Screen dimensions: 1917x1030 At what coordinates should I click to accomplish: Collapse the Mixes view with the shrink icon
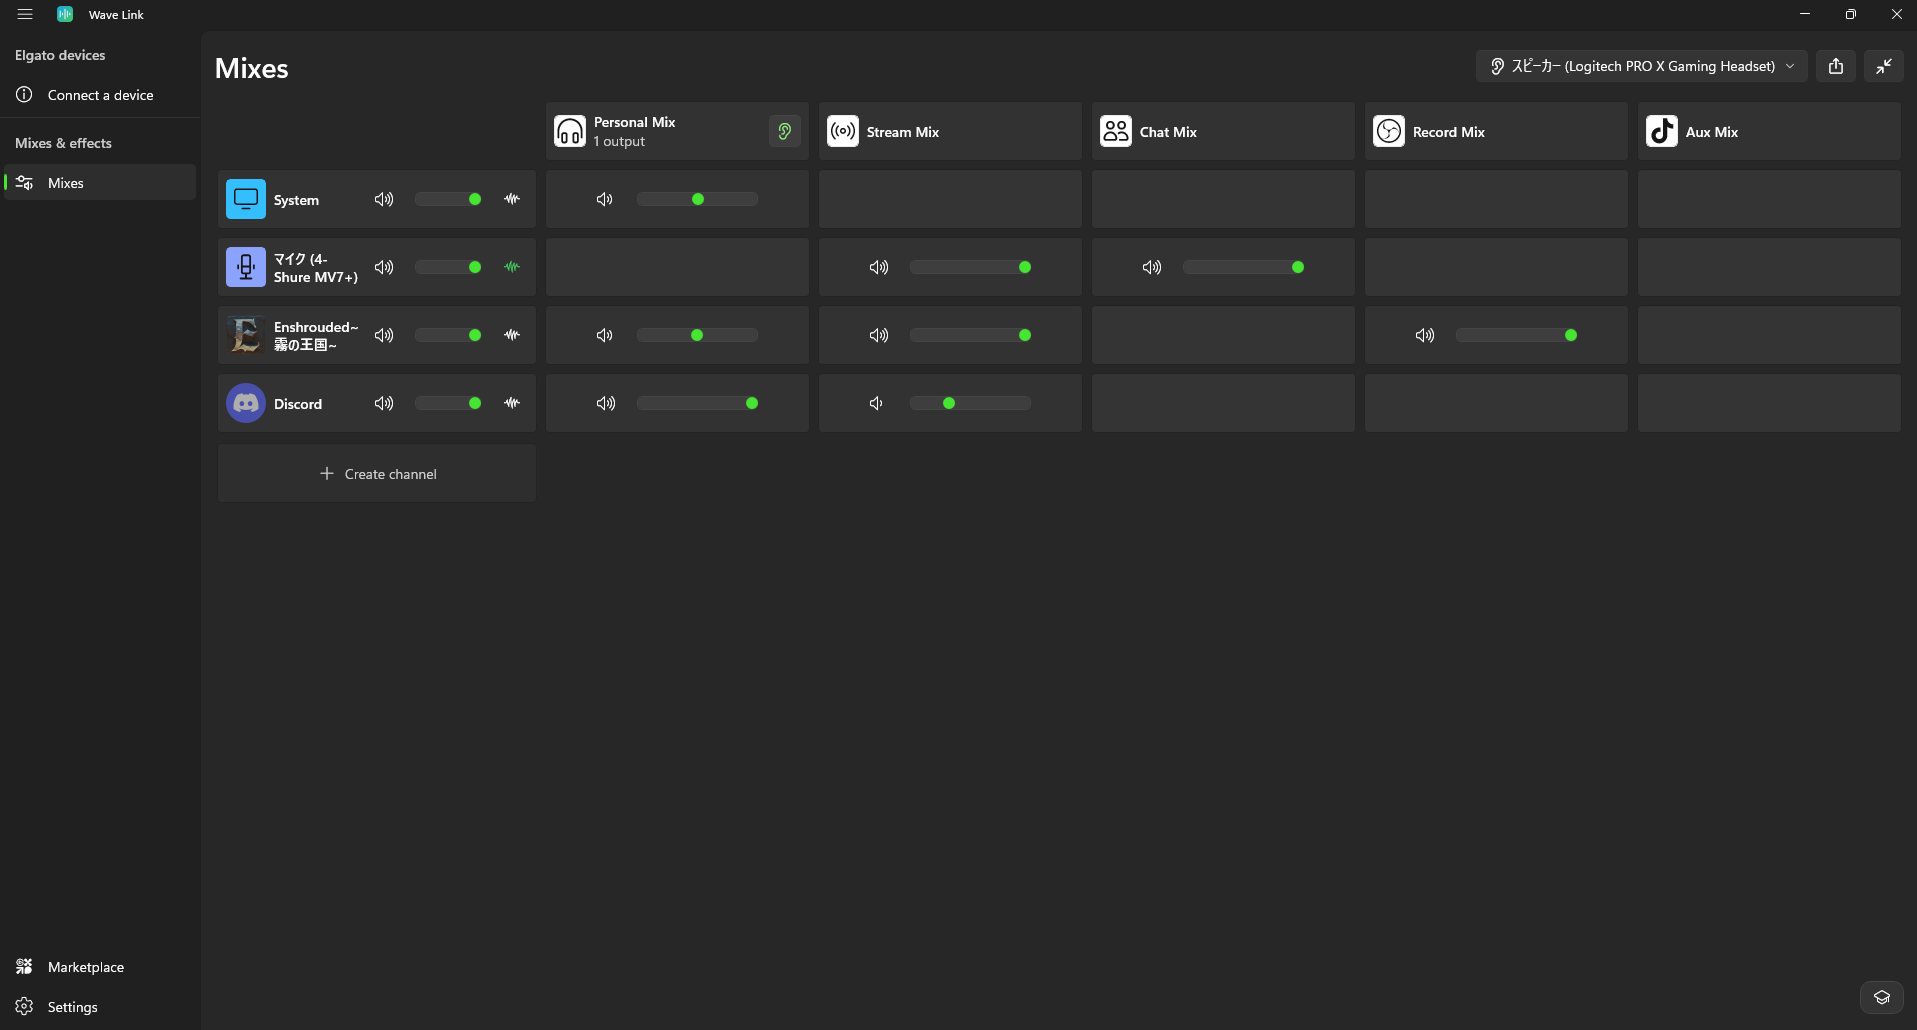tap(1884, 66)
